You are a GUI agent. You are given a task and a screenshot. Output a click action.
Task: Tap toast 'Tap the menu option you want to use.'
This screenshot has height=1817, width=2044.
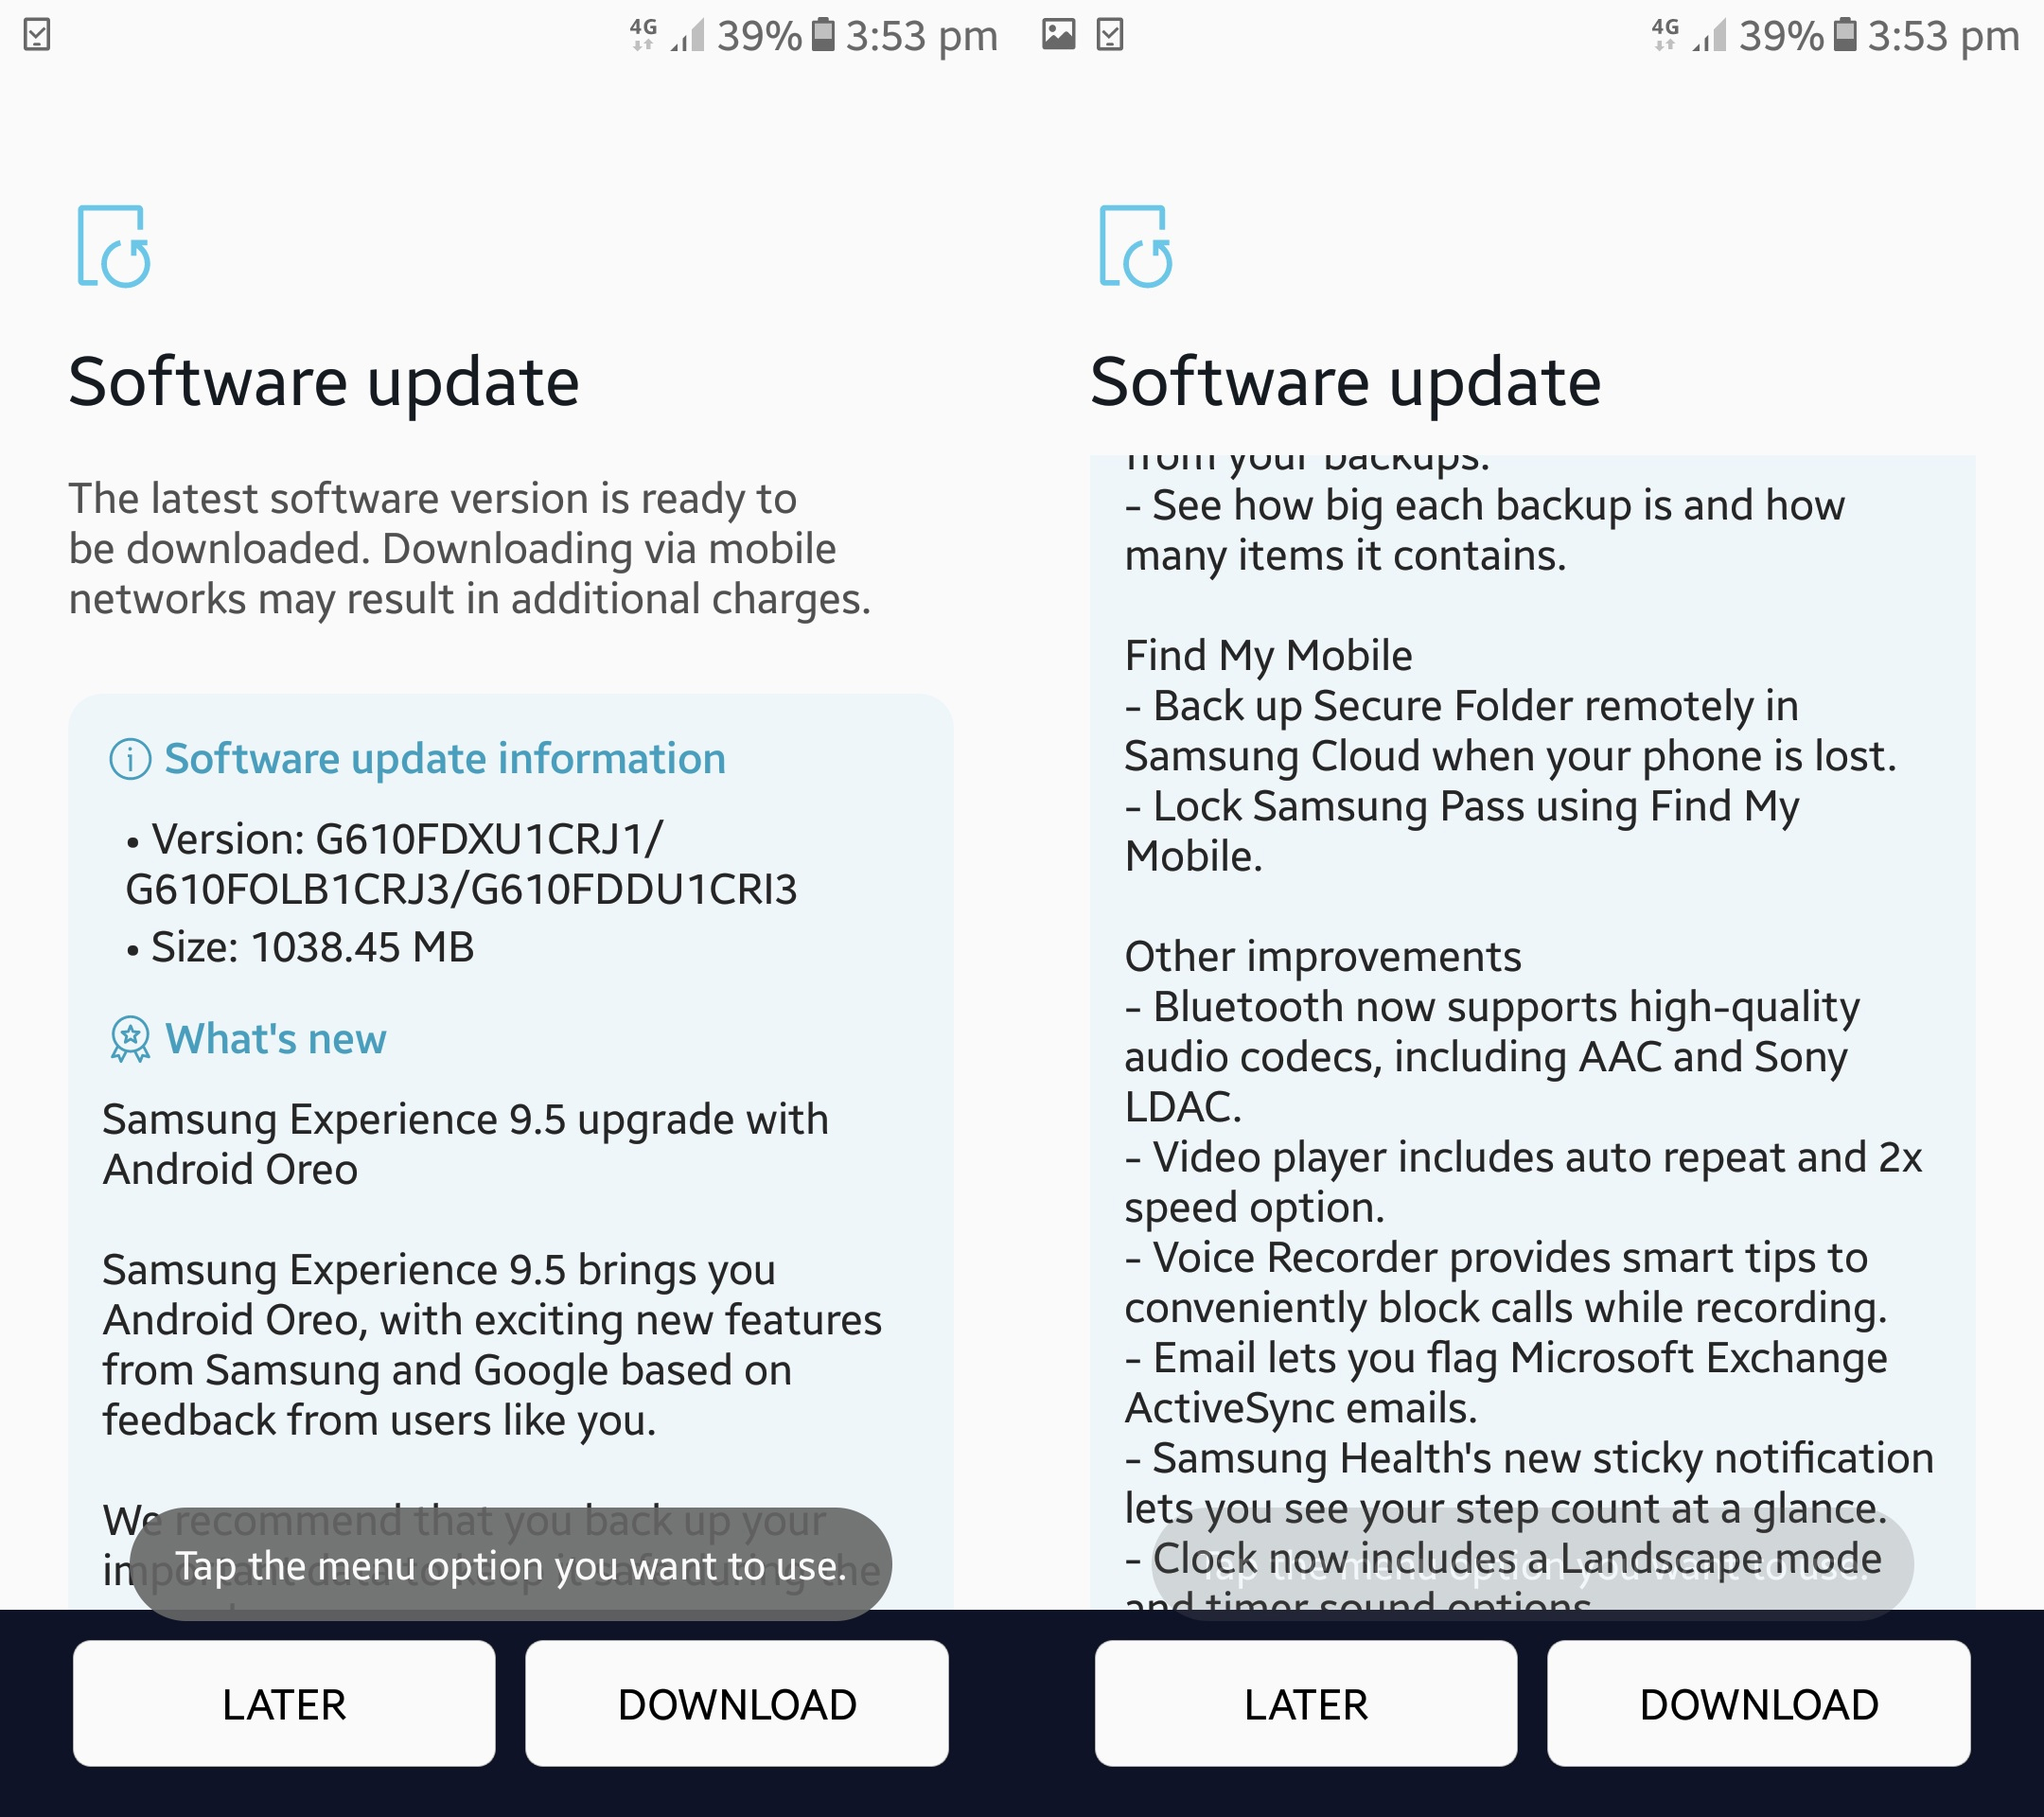coord(511,1565)
